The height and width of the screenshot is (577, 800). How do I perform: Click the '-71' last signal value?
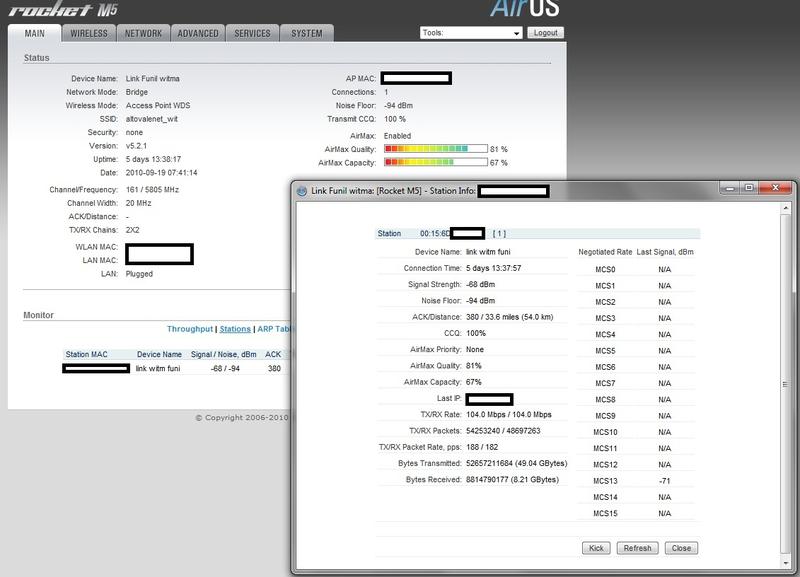664,481
